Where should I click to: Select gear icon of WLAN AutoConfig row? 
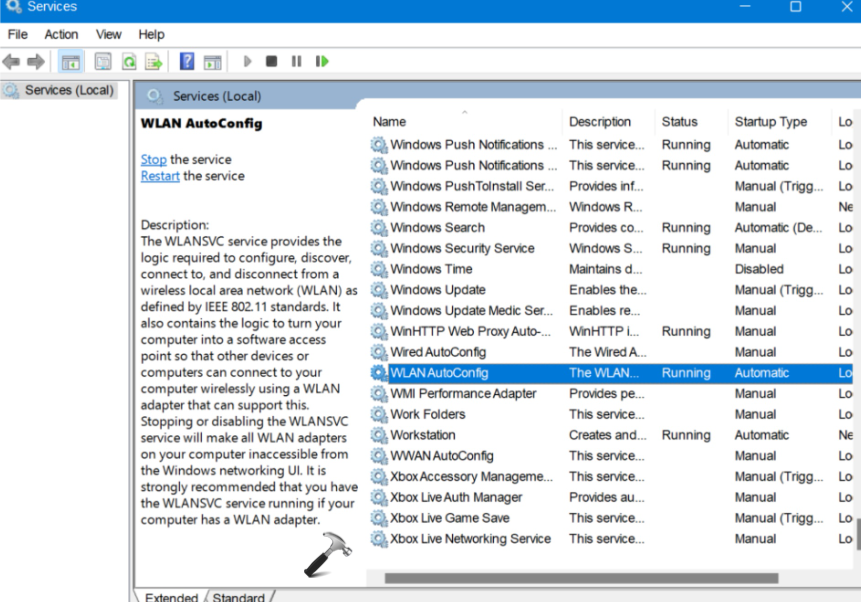point(378,373)
